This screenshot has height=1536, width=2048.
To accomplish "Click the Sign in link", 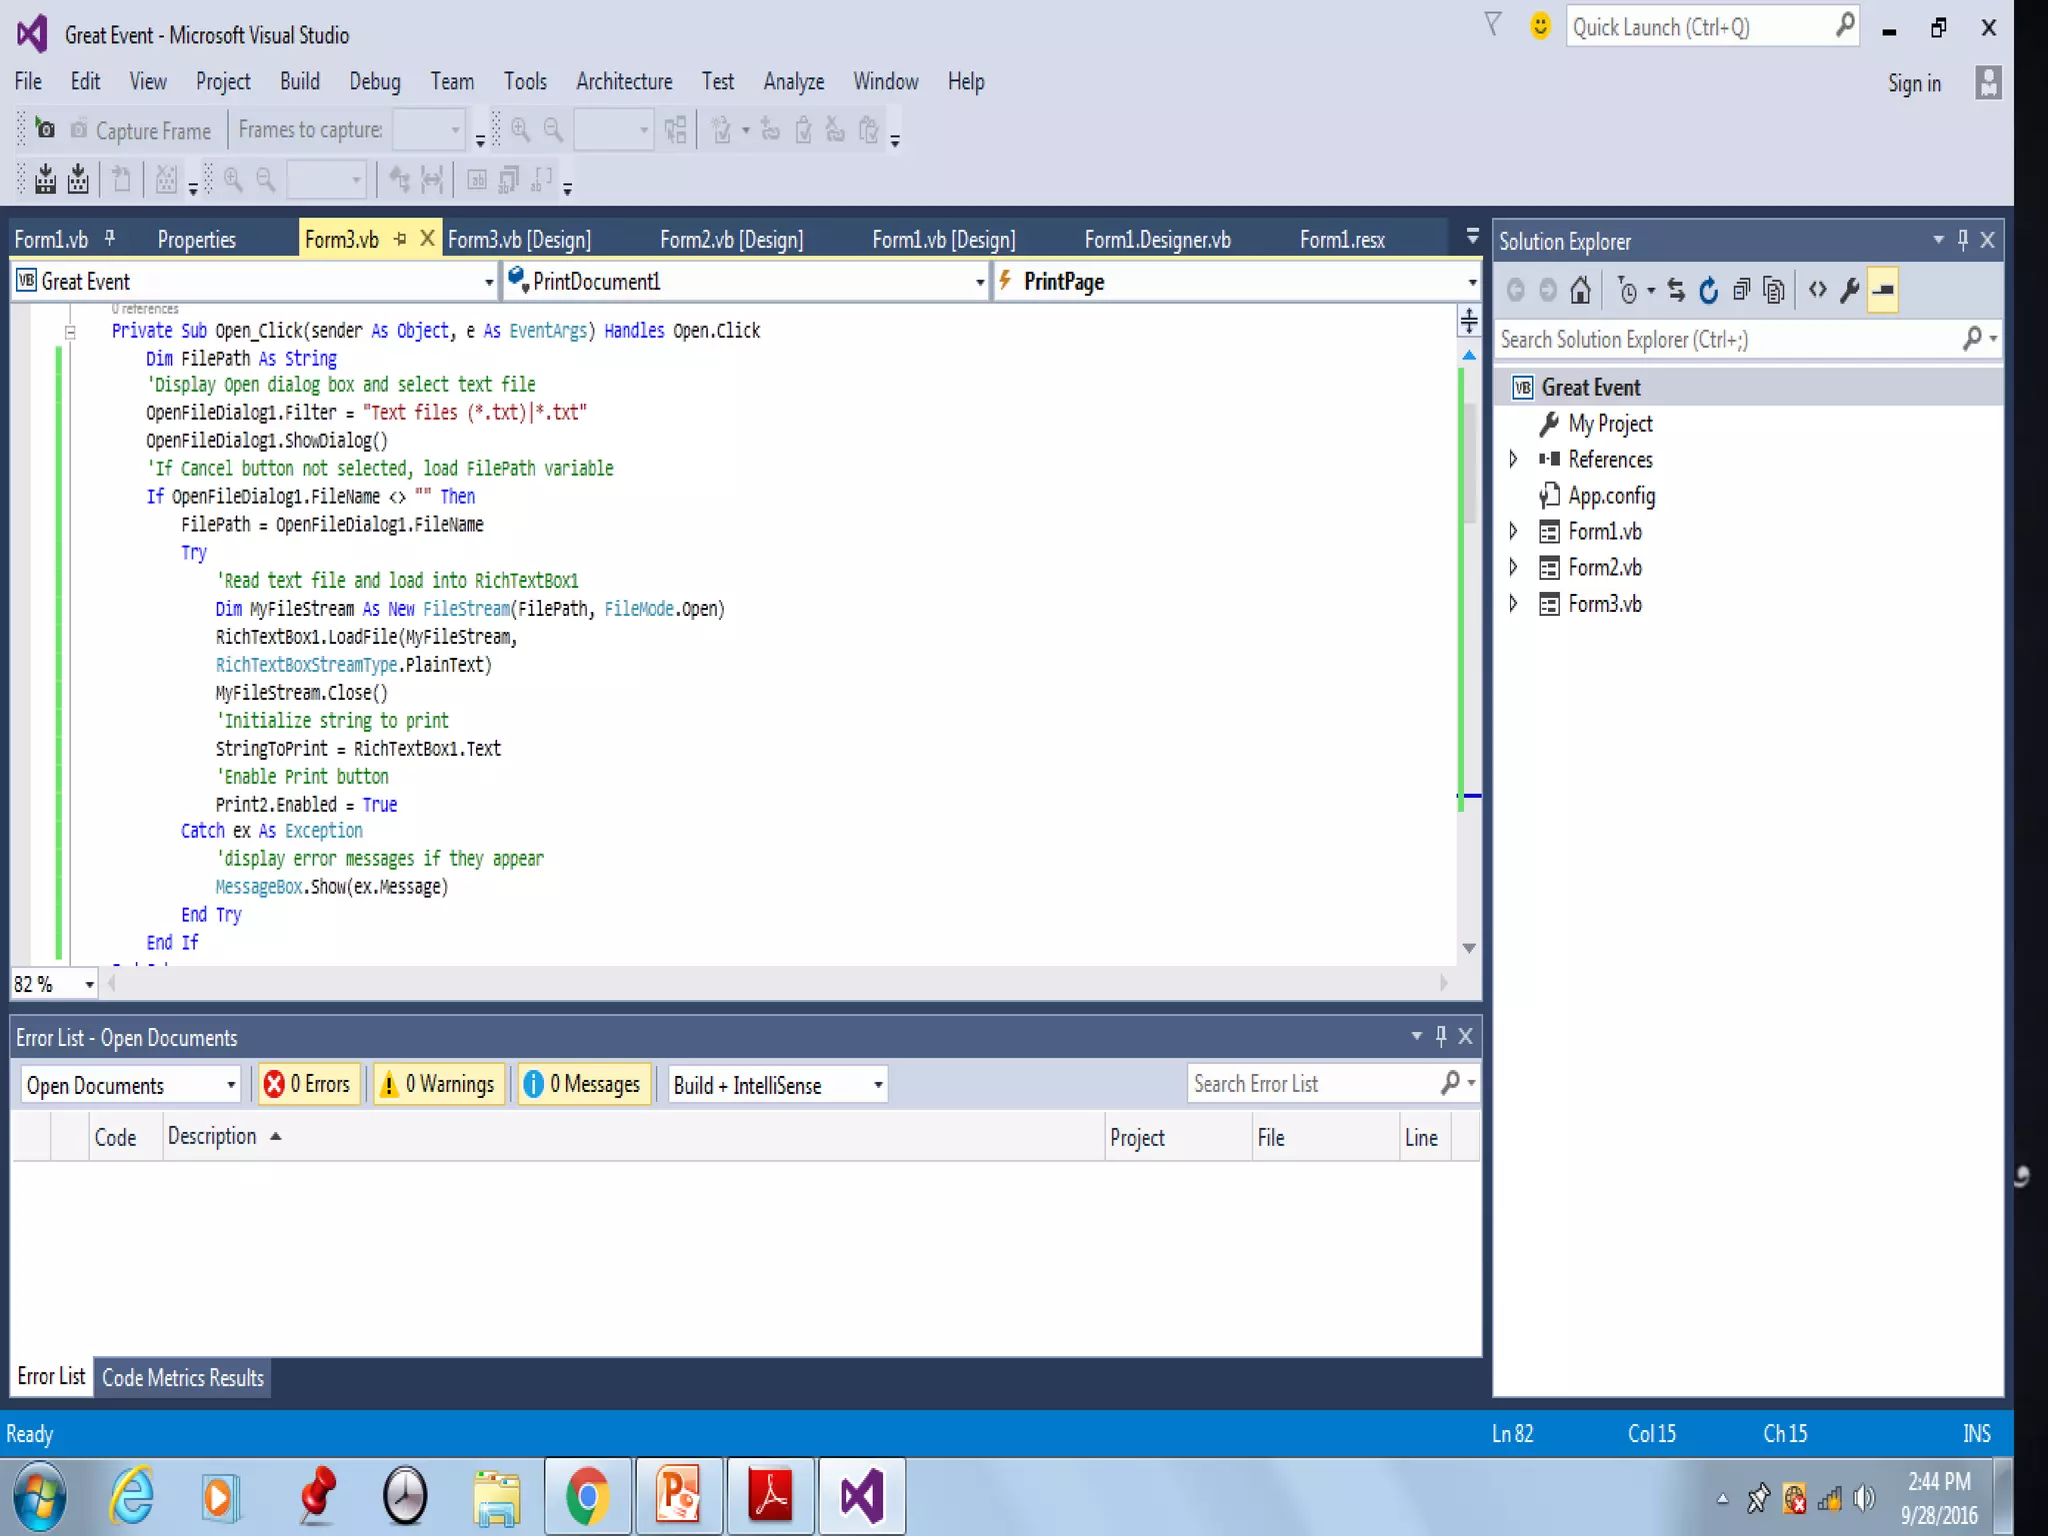I will click(x=1913, y=84).
